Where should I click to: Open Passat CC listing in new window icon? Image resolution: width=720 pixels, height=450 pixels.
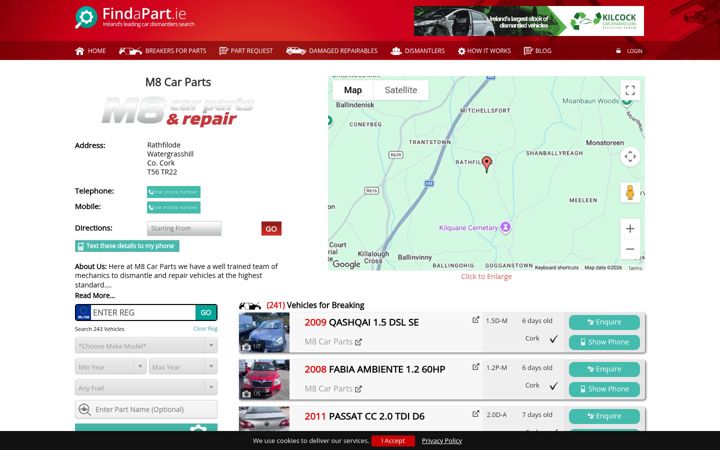coord(475,414)
